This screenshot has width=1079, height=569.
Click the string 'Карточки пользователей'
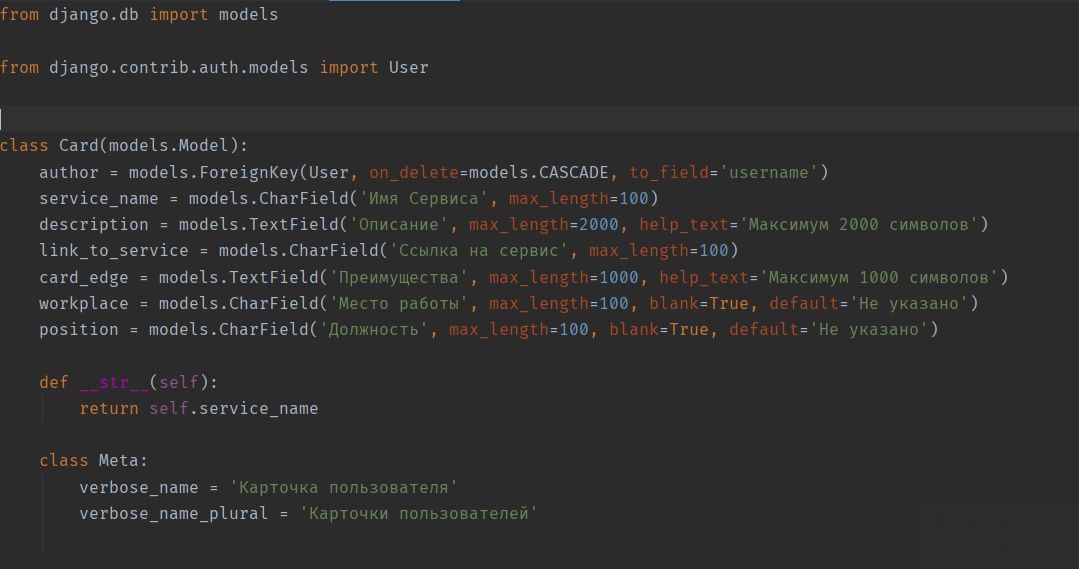[x=418, y=514]
